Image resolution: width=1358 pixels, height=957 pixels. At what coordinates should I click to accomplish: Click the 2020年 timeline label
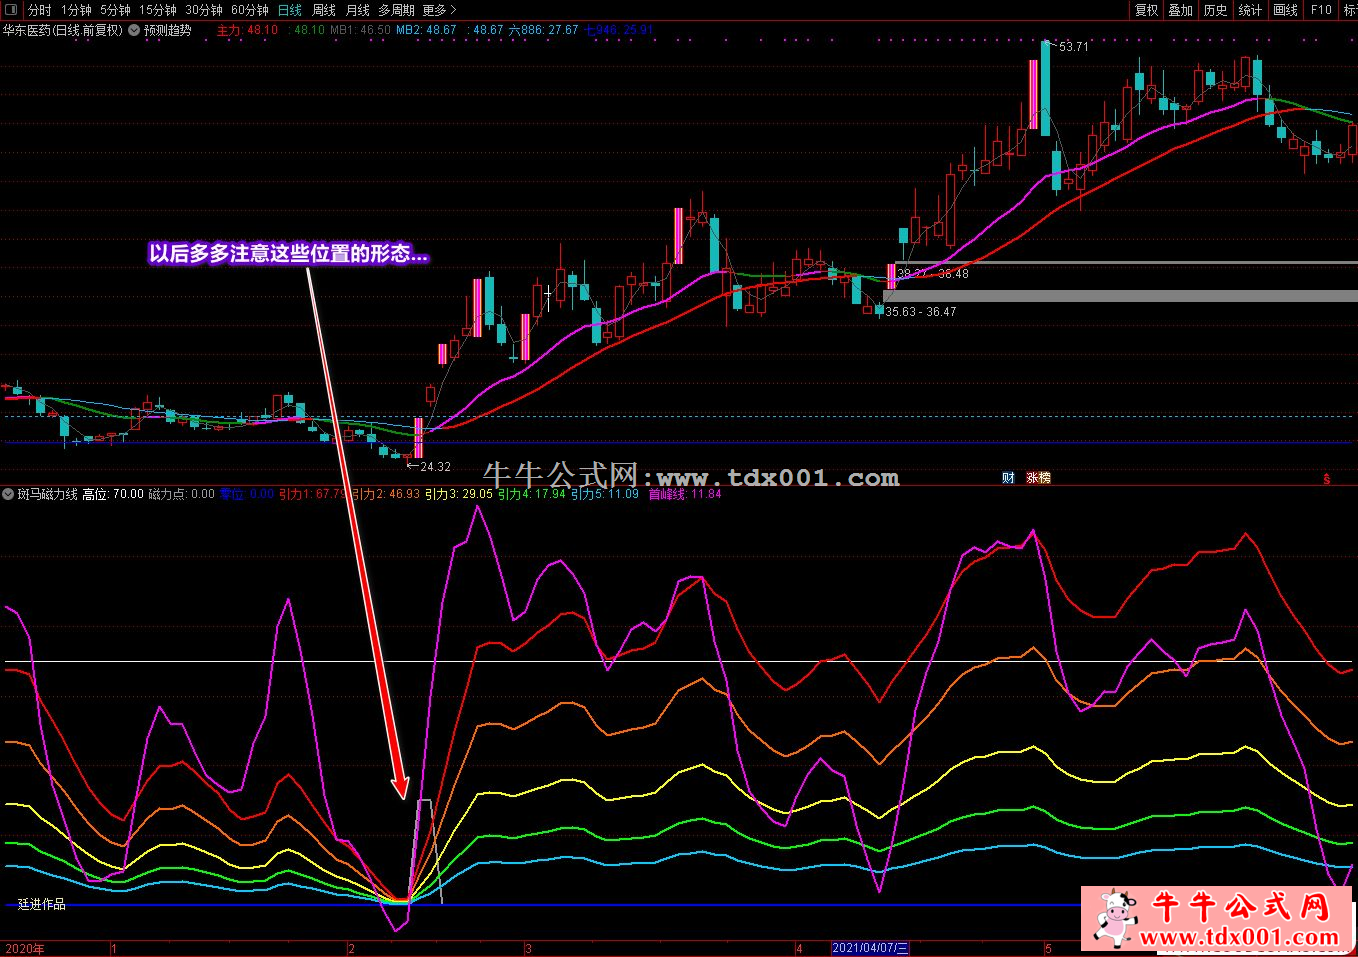click(24, 949)
